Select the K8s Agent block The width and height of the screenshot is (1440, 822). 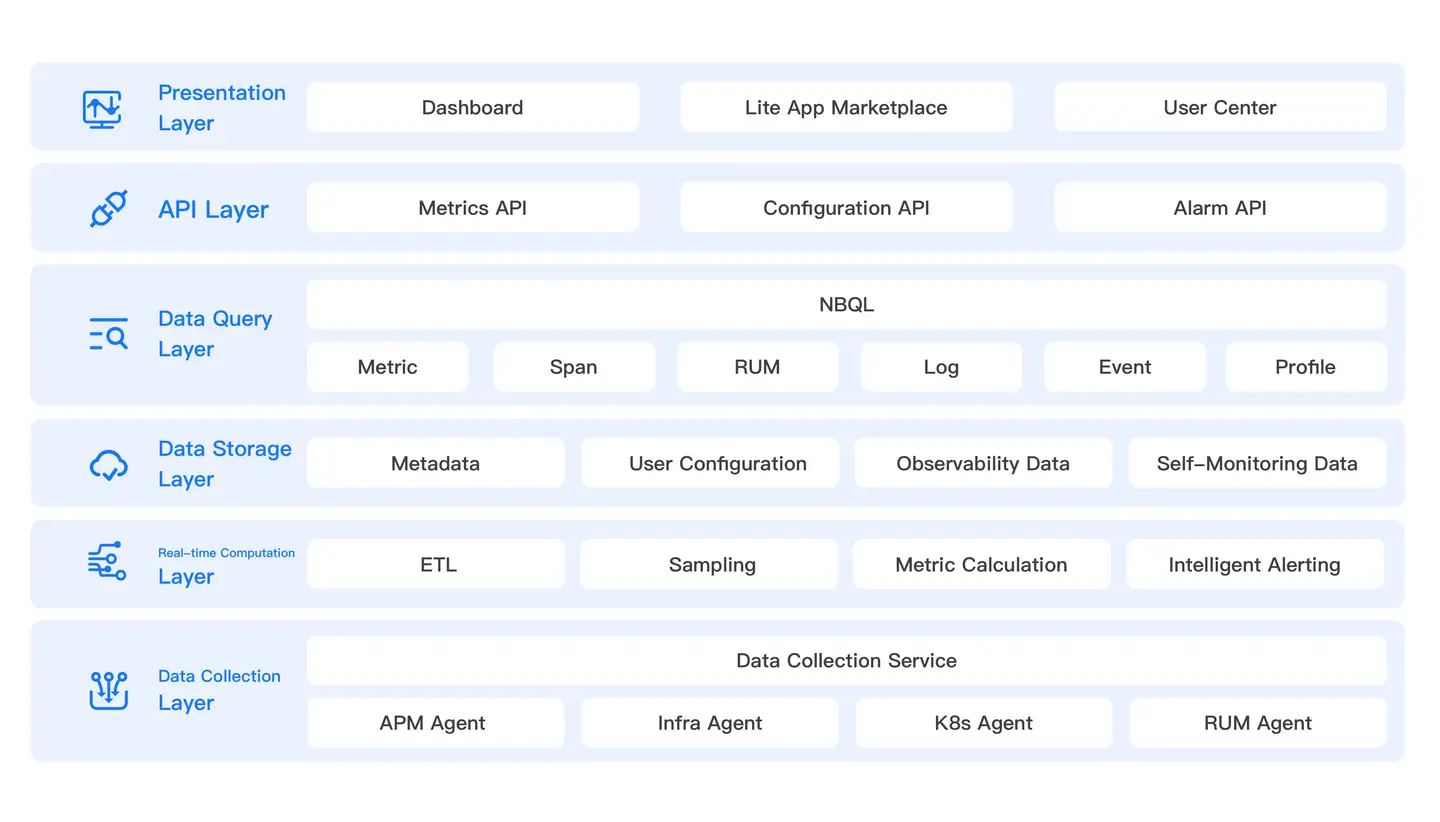pyautogui.click(x=983, y=722)
